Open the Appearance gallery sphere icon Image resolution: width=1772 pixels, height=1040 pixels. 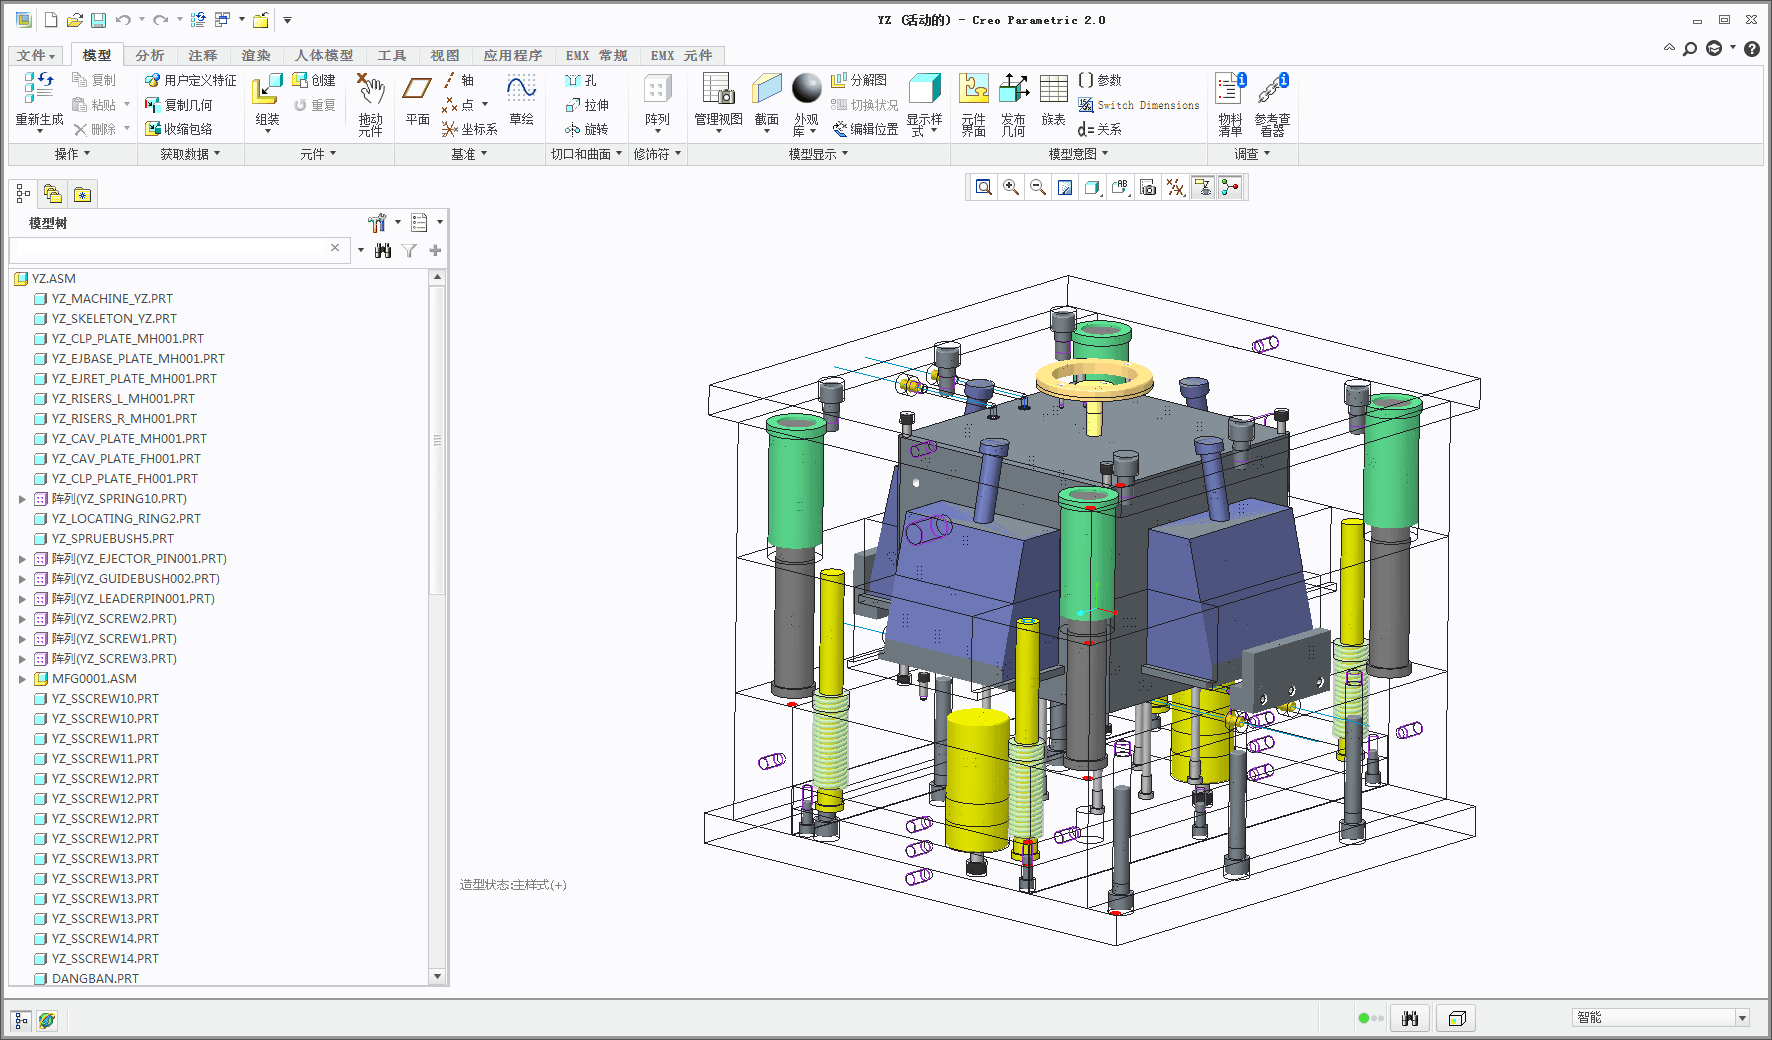806,88
